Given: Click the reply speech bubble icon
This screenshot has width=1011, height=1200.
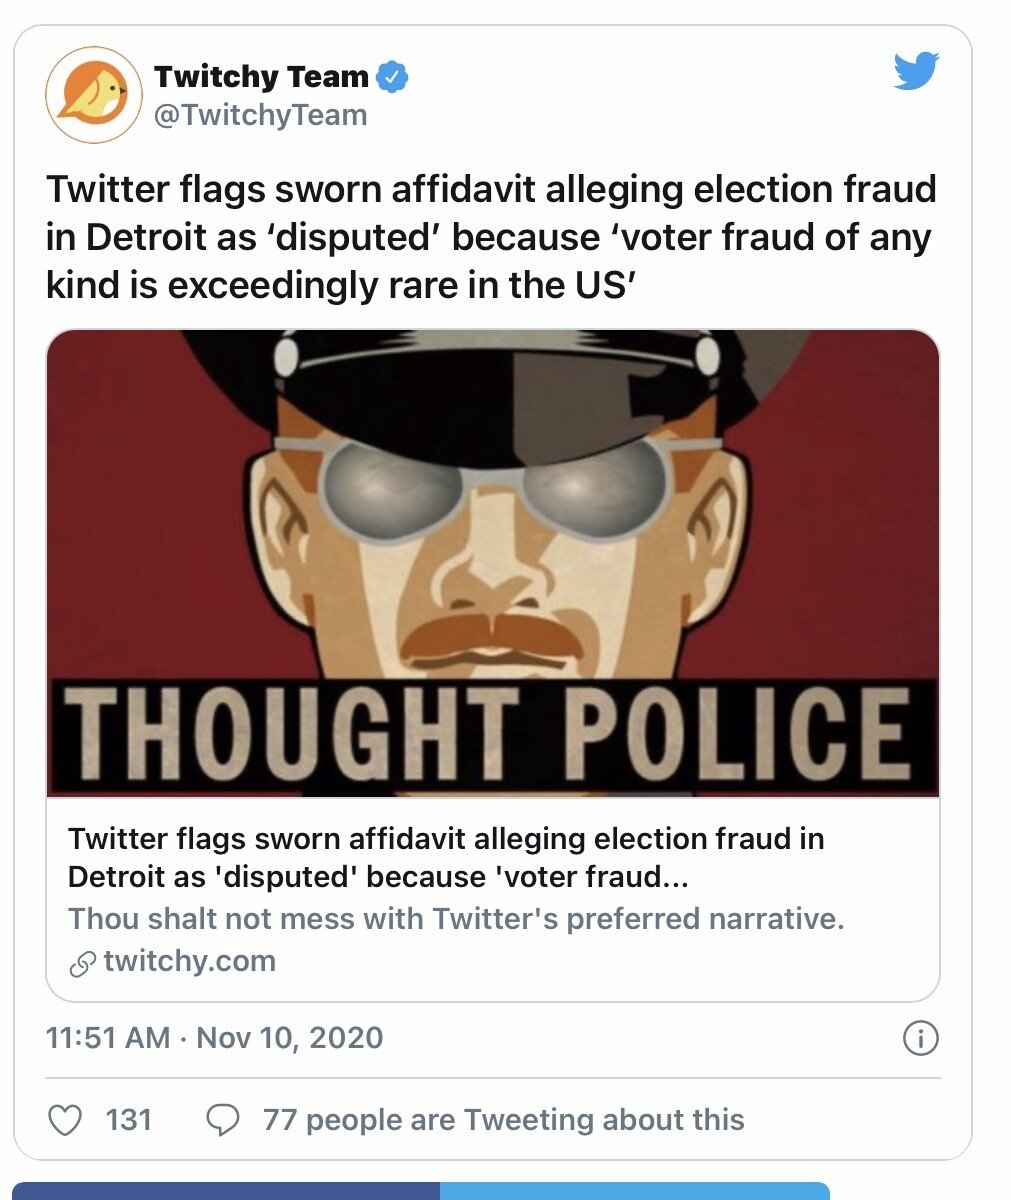Looking at the screenshot, I should (x=222, y=1119).
